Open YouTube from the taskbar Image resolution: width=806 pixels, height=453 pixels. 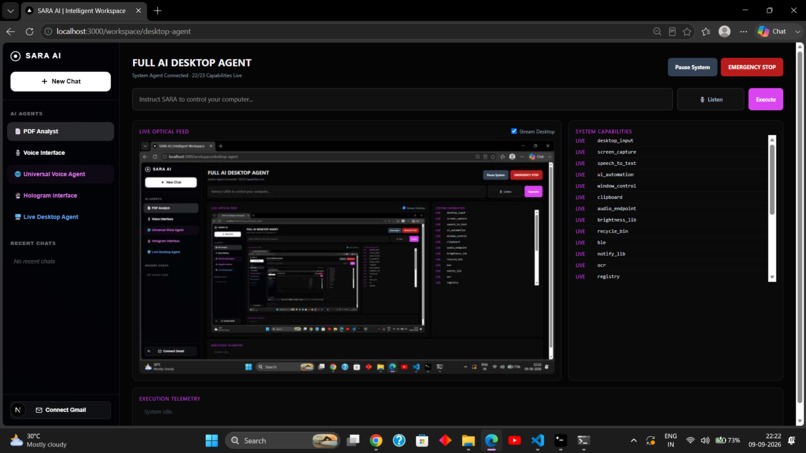click(514, 441)
